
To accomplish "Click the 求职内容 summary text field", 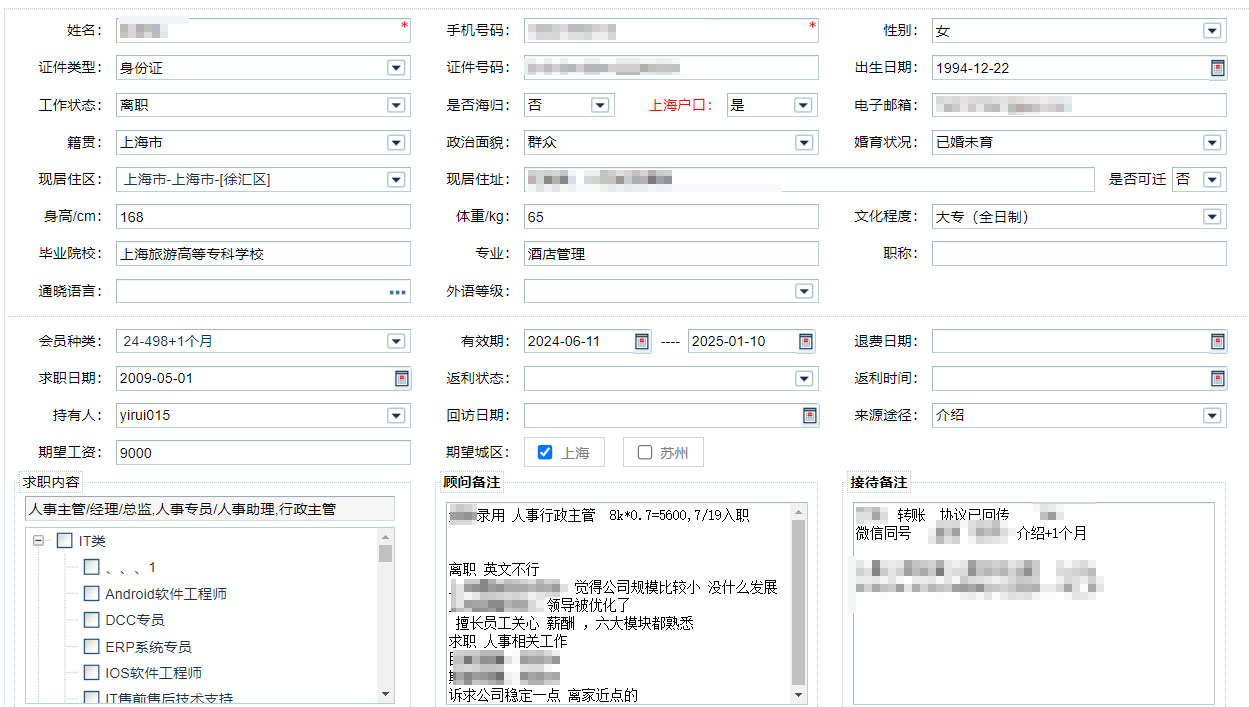I will [x=210, y=509].
